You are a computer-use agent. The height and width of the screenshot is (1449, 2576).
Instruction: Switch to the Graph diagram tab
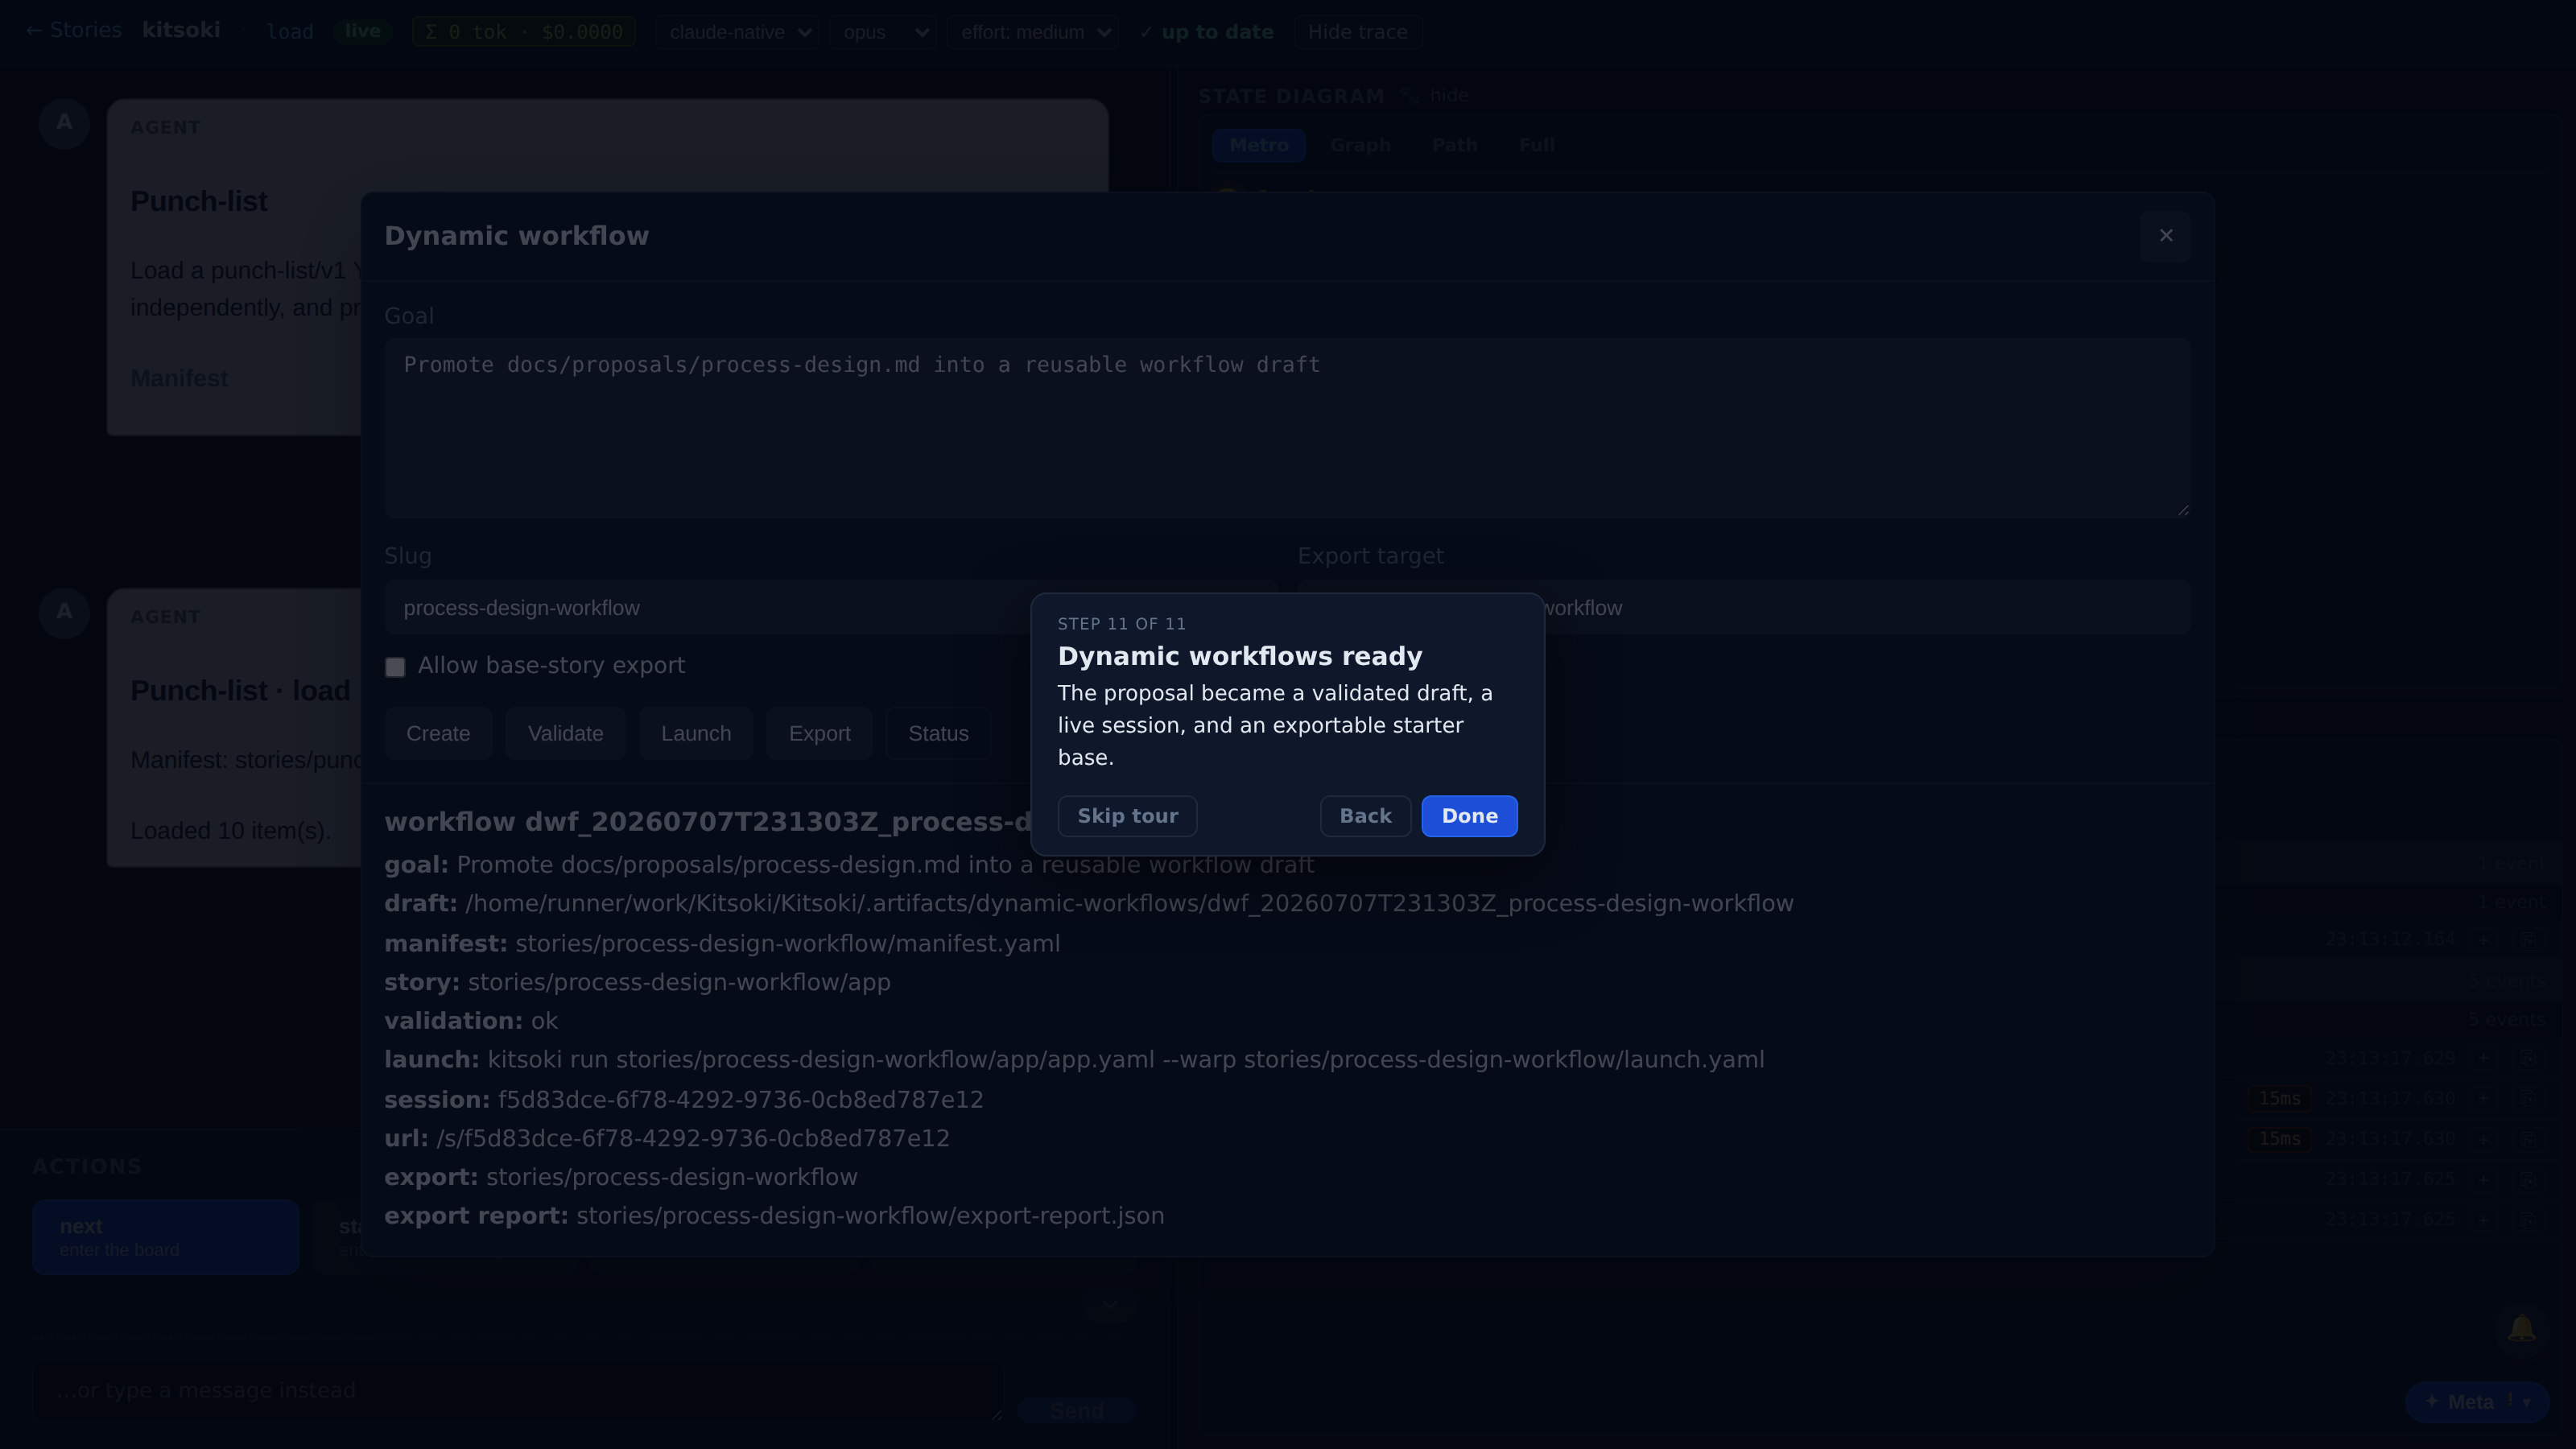[x=1360, y=145]
